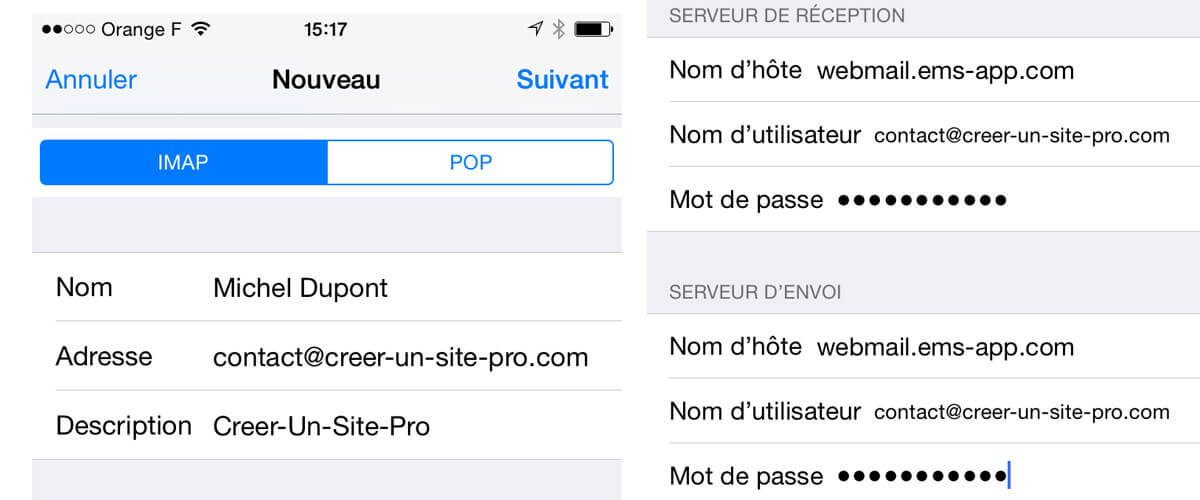Tap the Bluetooth icon in status bar
This screenshot has width=1200, height=500.
(x=559, y=29)
